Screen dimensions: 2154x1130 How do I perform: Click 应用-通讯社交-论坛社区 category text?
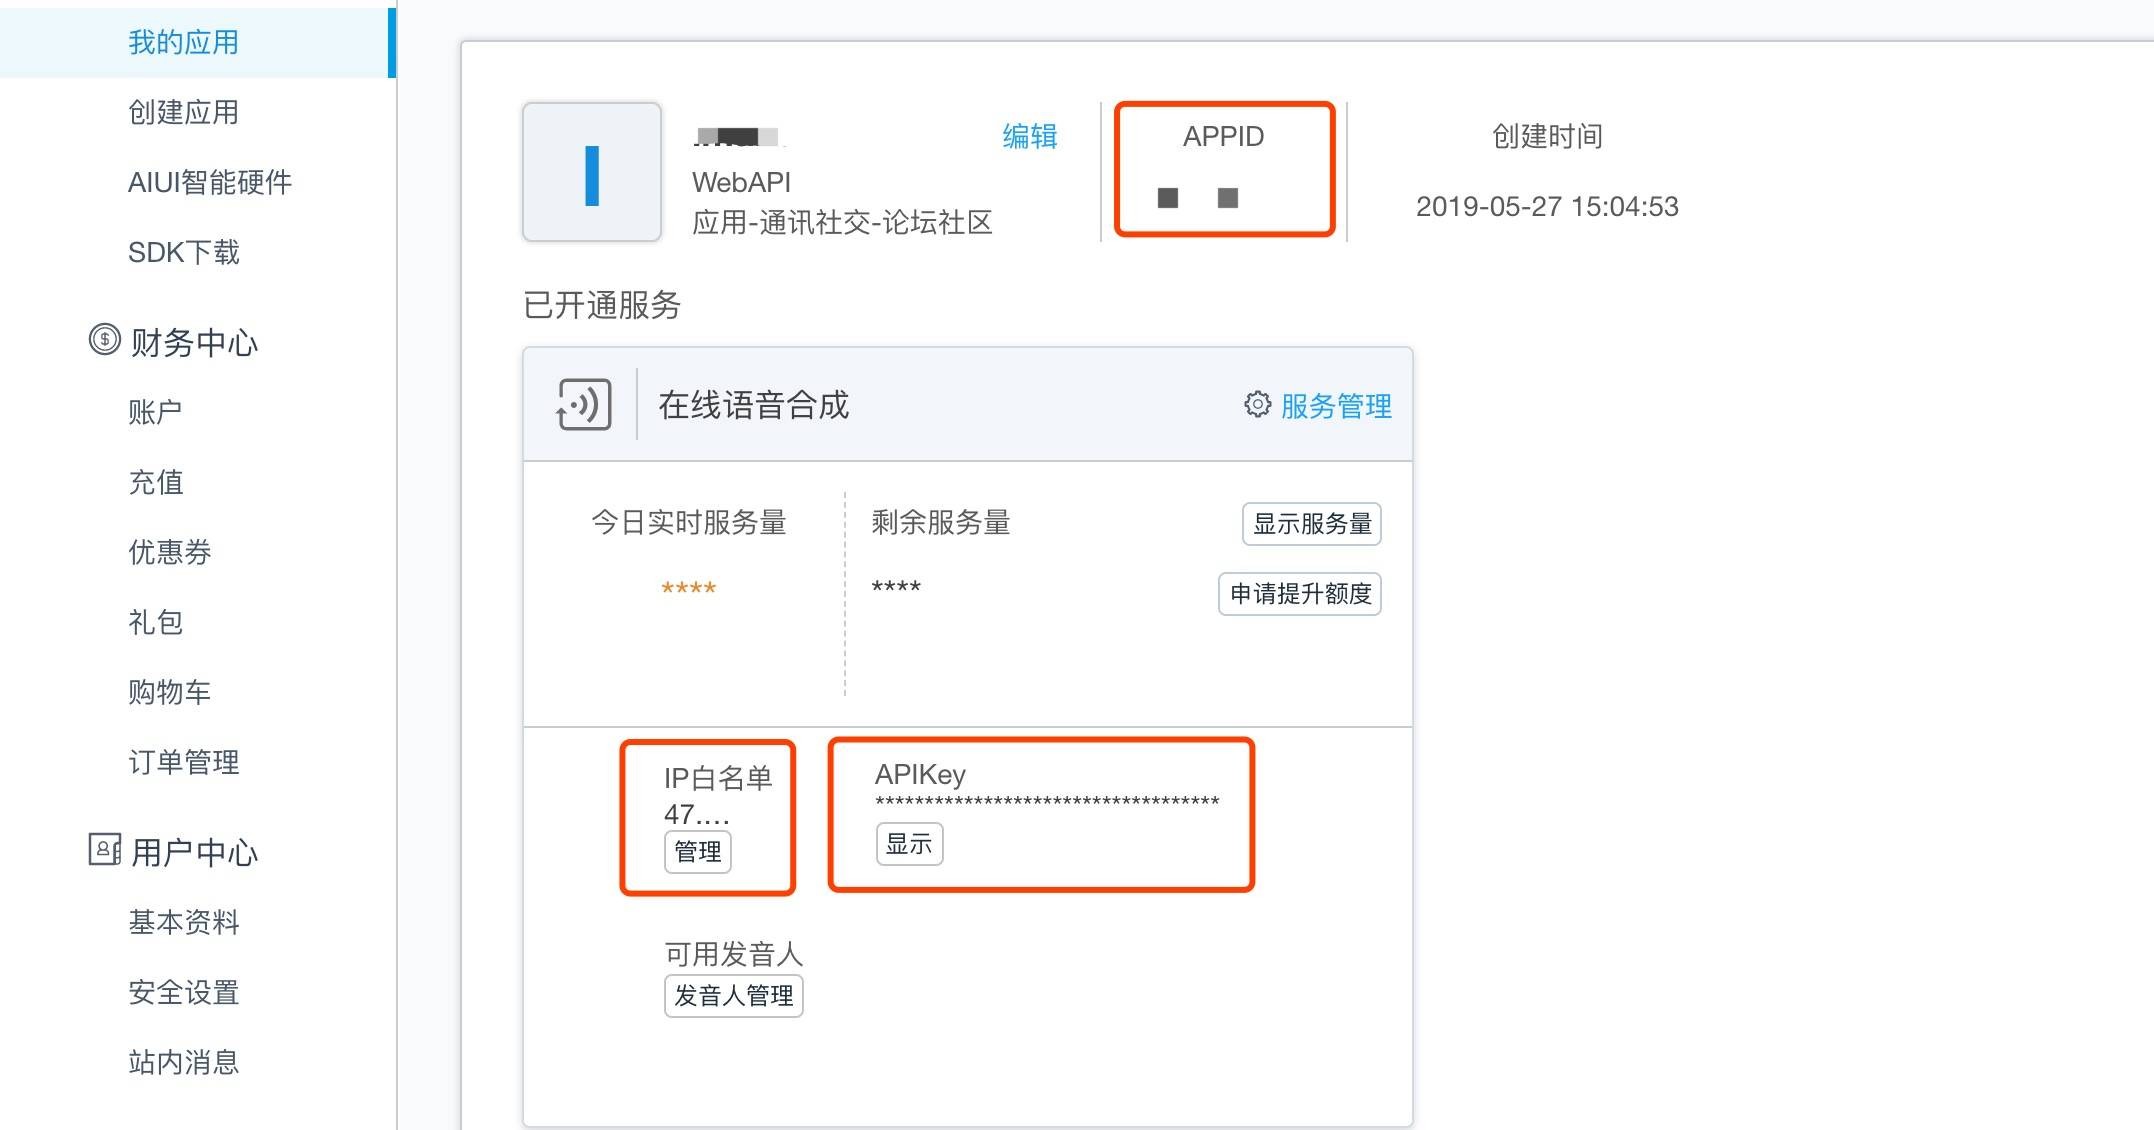pyautogui.click(x=842, y=222)
